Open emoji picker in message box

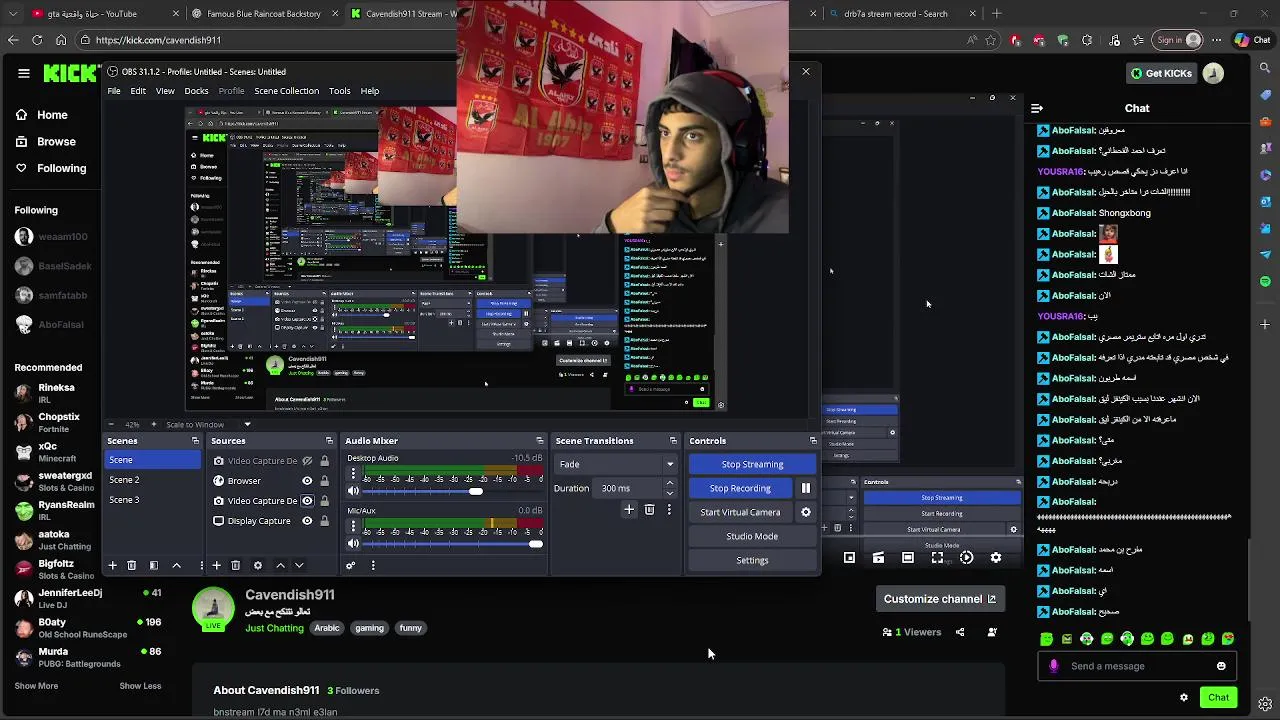1221,666
